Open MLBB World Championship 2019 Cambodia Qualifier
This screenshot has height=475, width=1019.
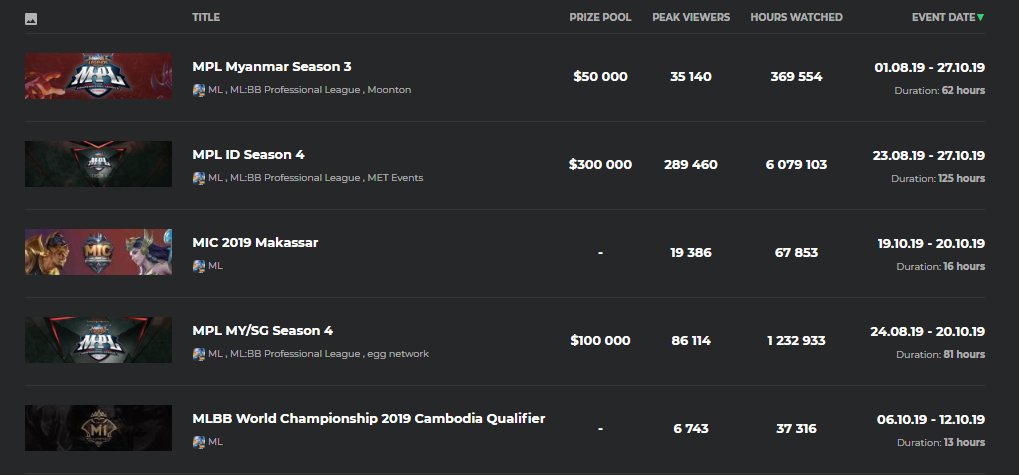369,419
